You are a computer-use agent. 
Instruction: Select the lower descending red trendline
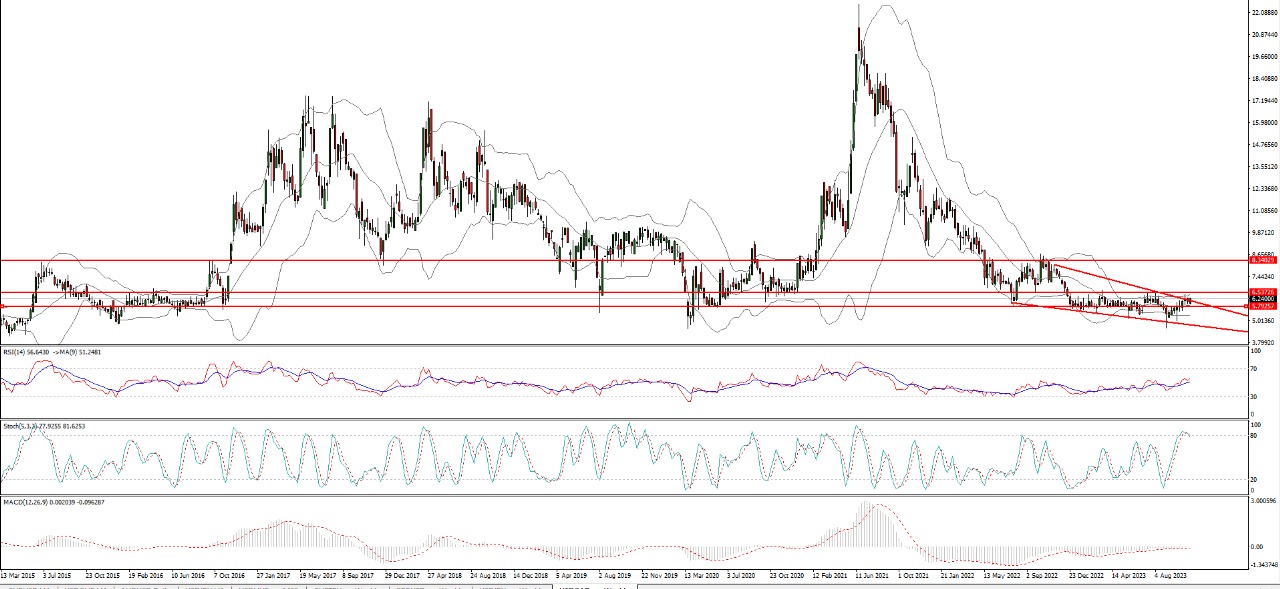point(1130,316)
